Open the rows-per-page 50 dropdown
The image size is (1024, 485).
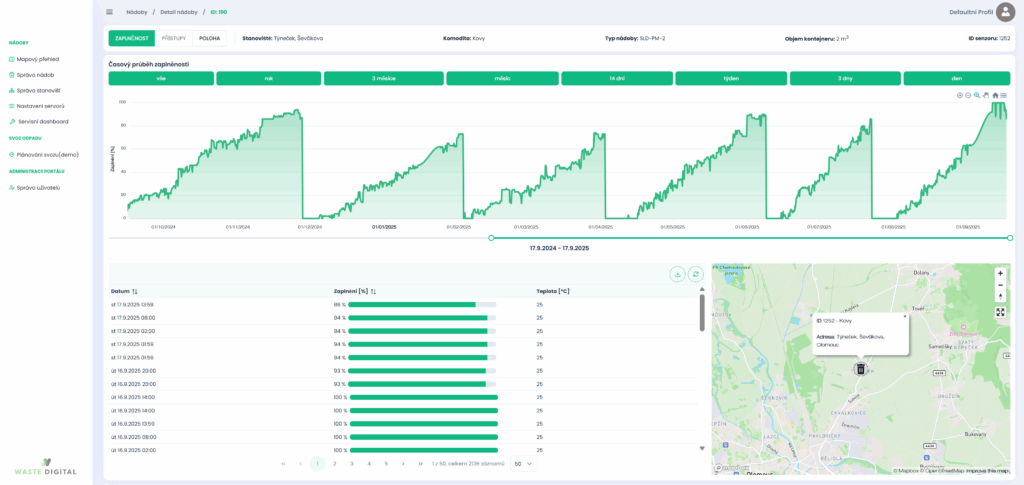(x=523, y=464)
